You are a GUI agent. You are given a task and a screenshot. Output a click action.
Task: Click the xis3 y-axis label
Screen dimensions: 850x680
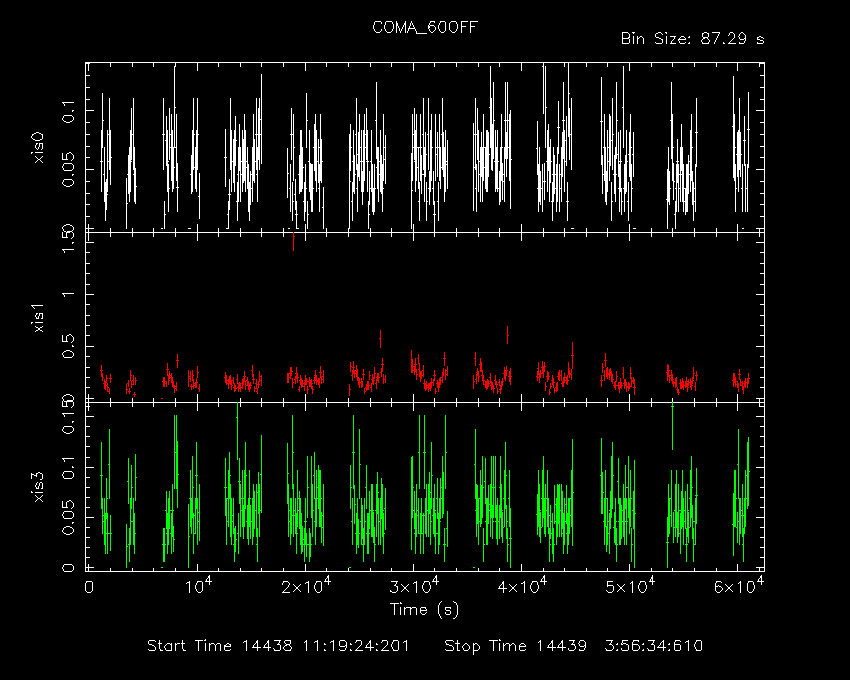click(38, 487)
